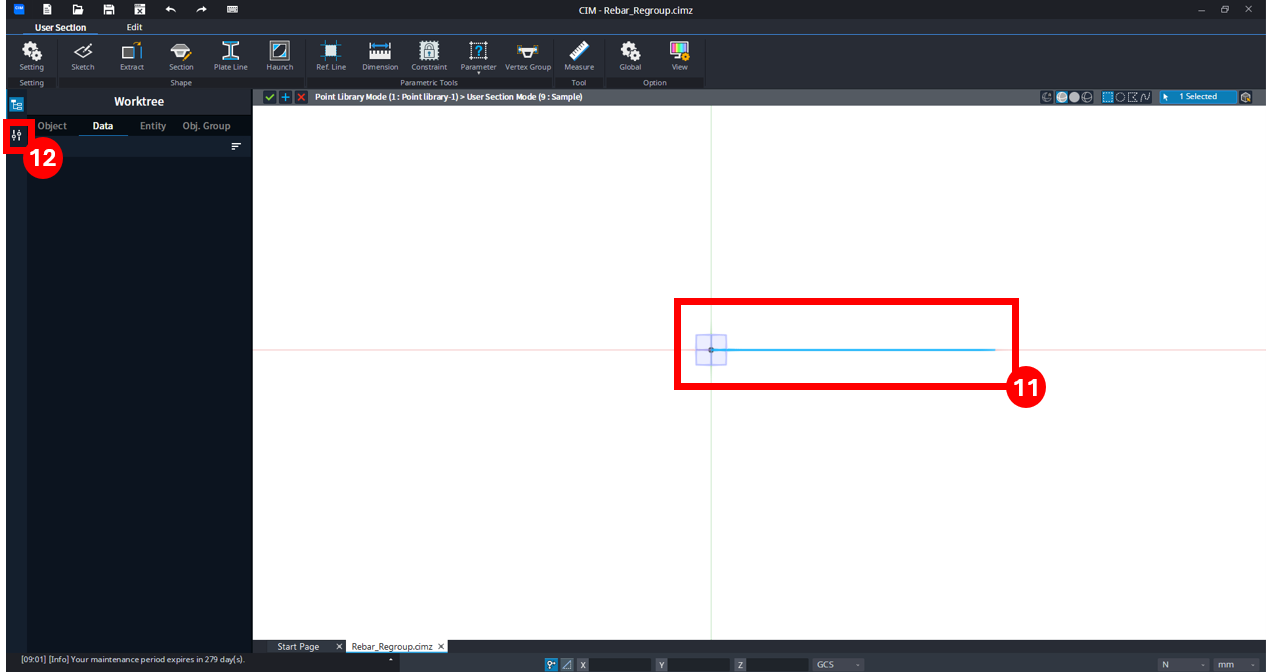Click the CIM application logo
The width and height of the screenshot is (1266, 672).
tap(18, 9)
